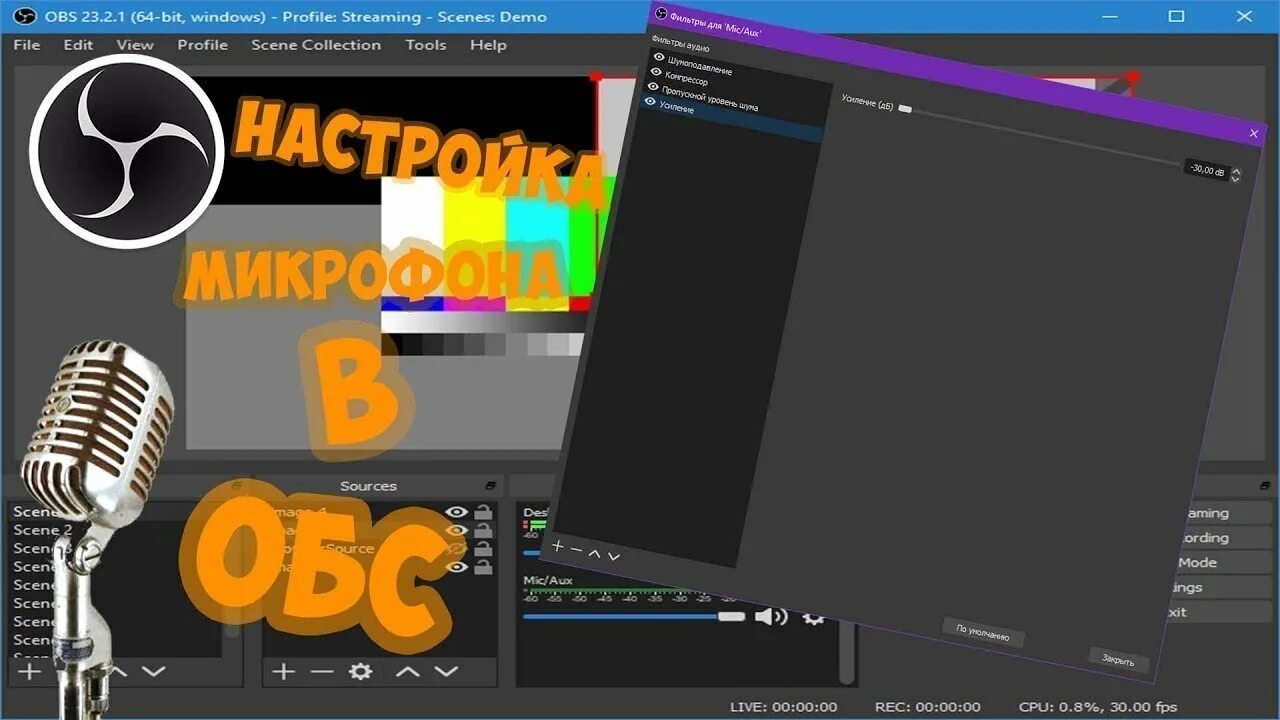The height and width of the screenshot is (720, 1280).
Task: Show the hidden third source
Action: click(457, 548)
